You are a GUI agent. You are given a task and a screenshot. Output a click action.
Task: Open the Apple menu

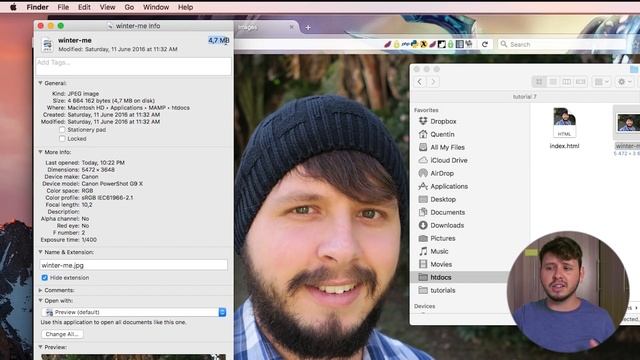point(13,7)
